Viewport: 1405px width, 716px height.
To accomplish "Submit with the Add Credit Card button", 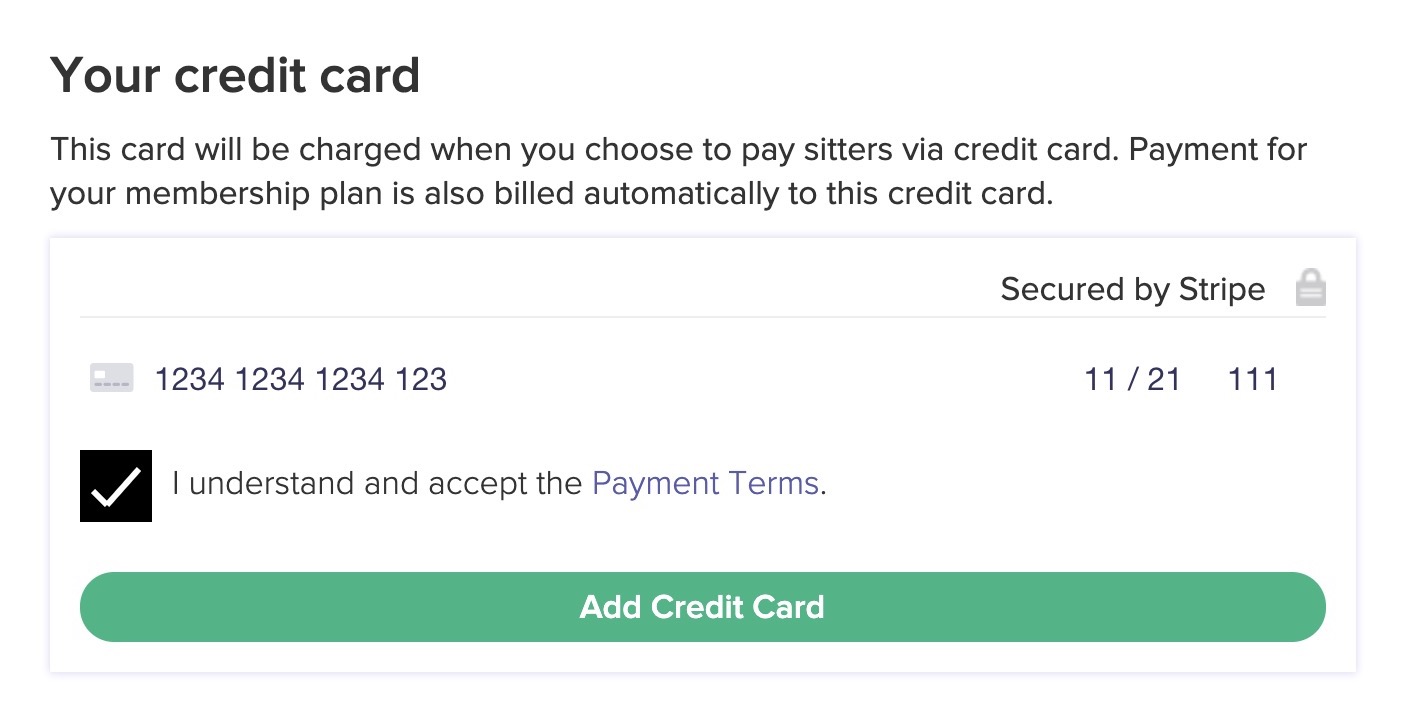I will 703,607.
